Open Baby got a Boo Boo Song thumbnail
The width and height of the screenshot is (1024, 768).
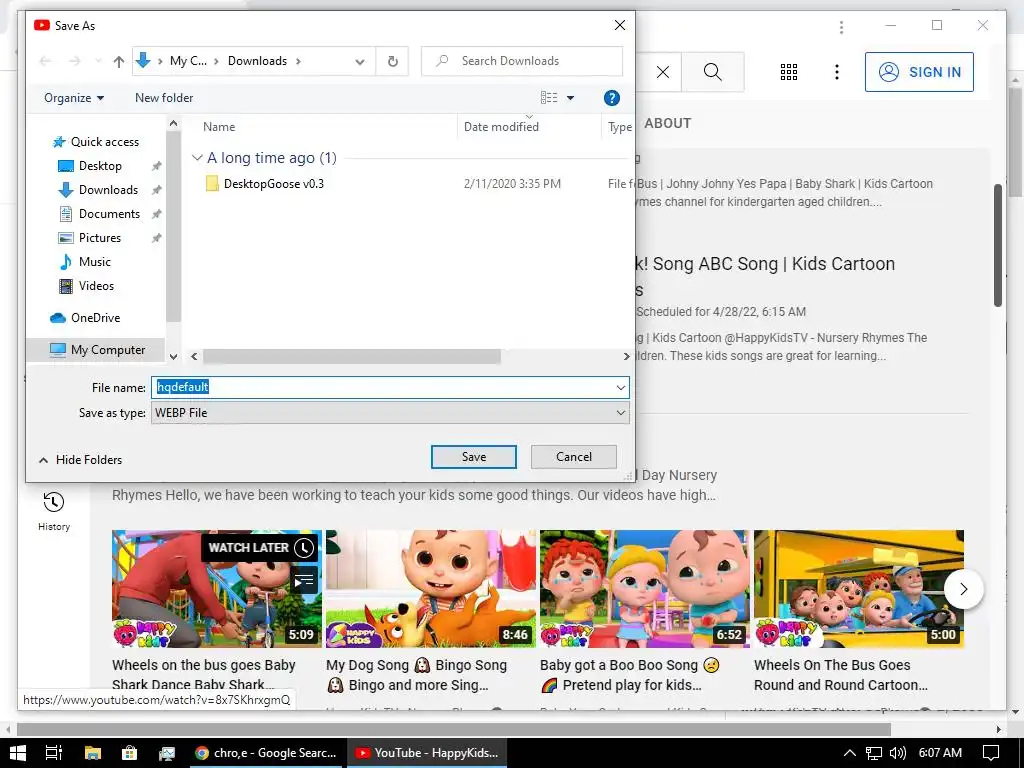645,589
